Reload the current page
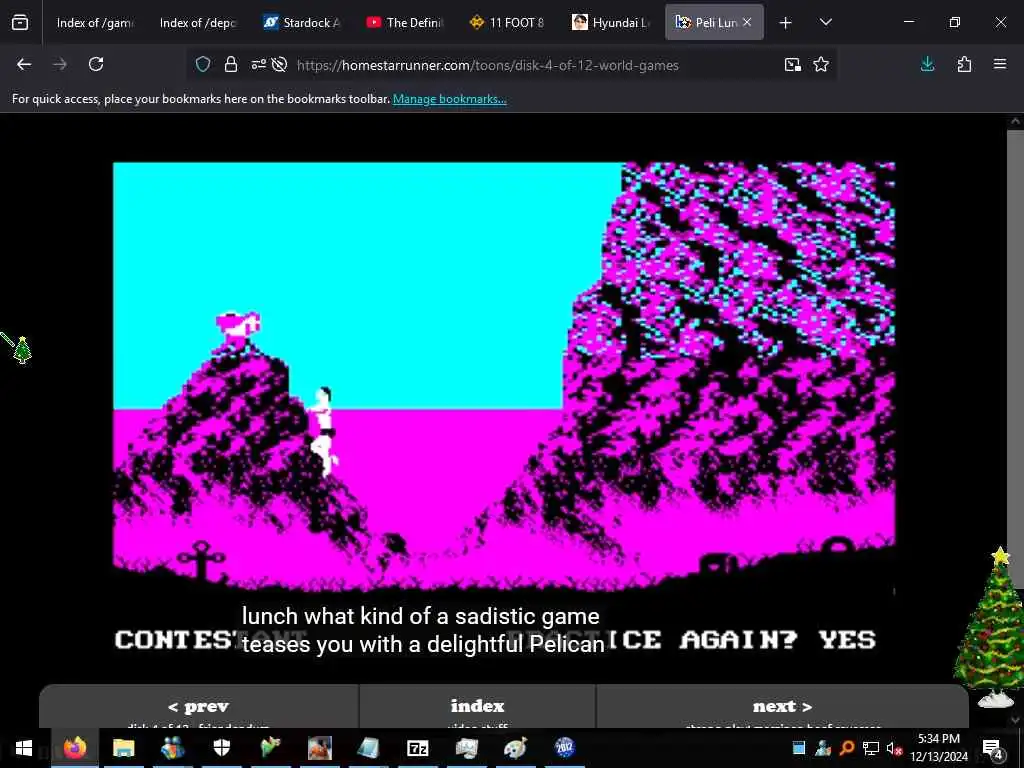The image size is (1024, 768). tap(96, 64)
